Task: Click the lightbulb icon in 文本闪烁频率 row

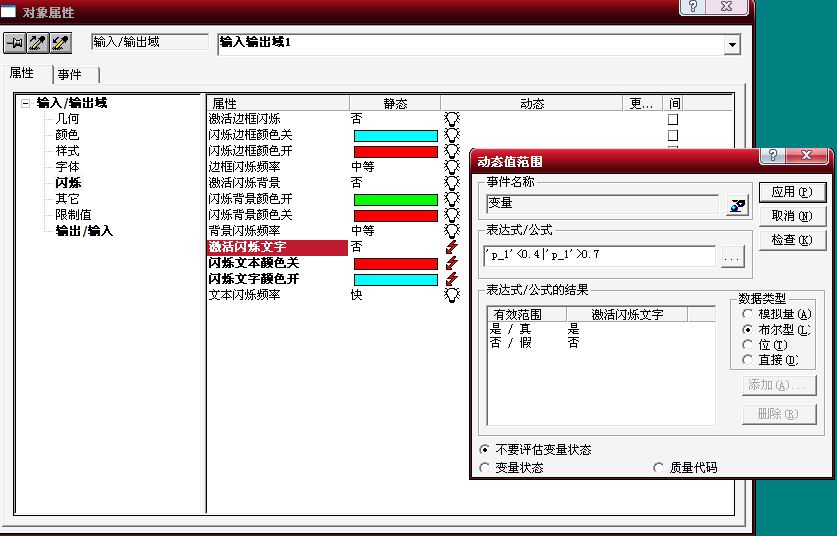Action: point(452,295)
